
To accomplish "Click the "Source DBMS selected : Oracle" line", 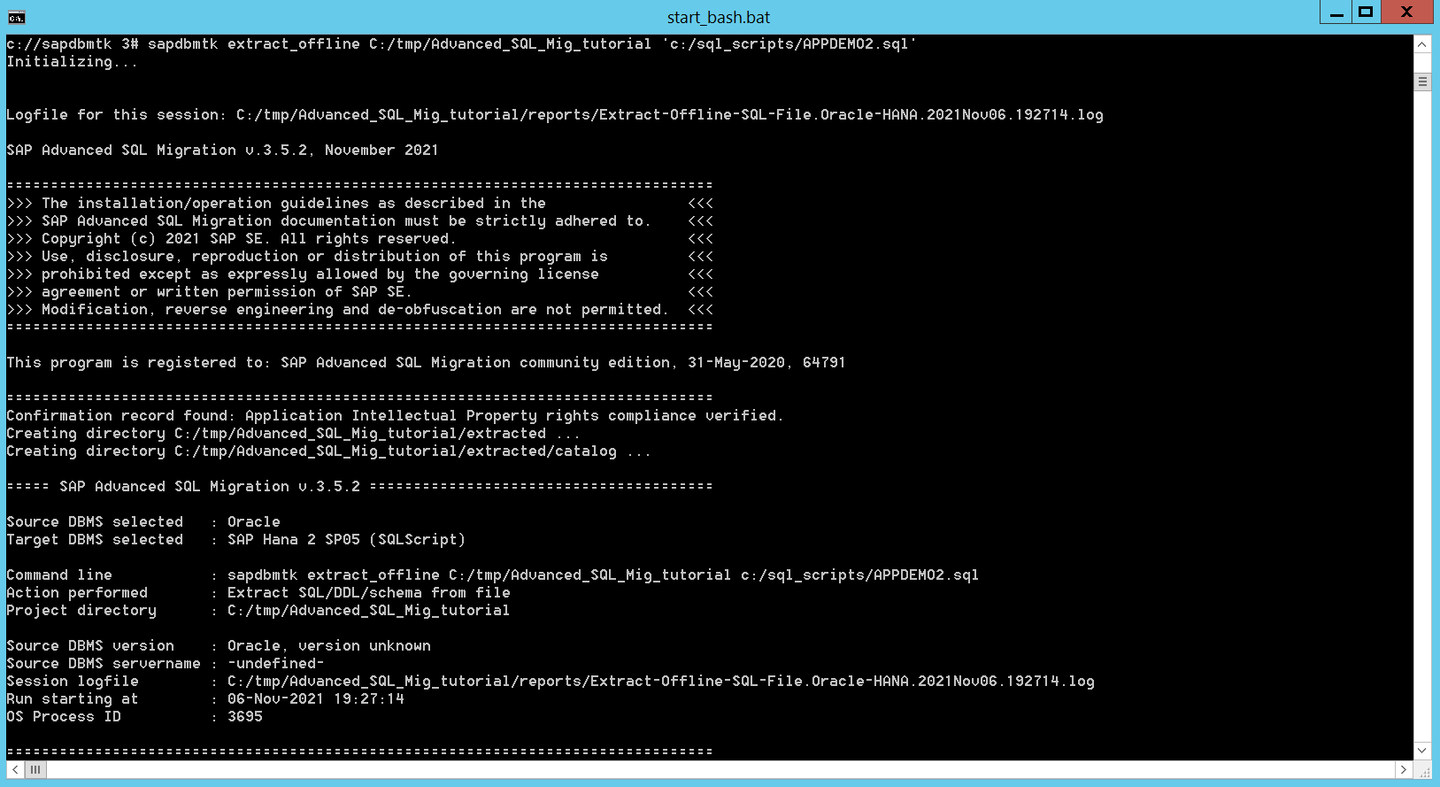I will pyautogui.click(x=144, y=522).
